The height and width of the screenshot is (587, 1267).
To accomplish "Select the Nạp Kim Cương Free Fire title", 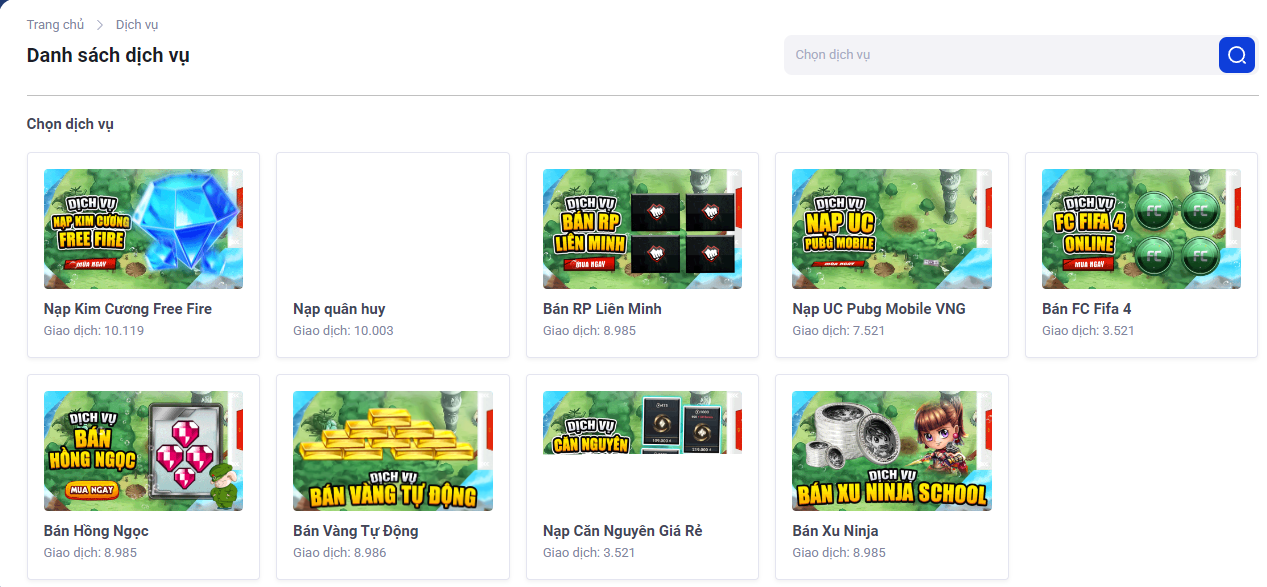I will [x=128, y=309].
